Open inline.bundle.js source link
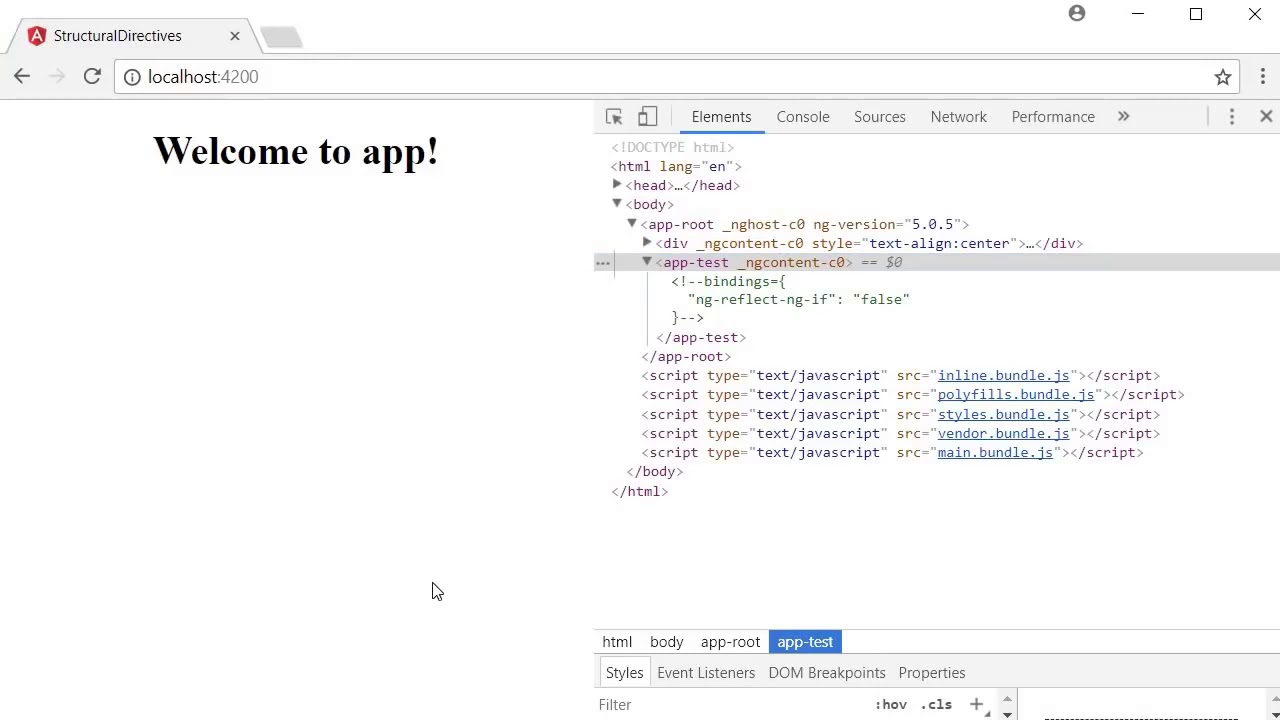 tap(1003, 376)
